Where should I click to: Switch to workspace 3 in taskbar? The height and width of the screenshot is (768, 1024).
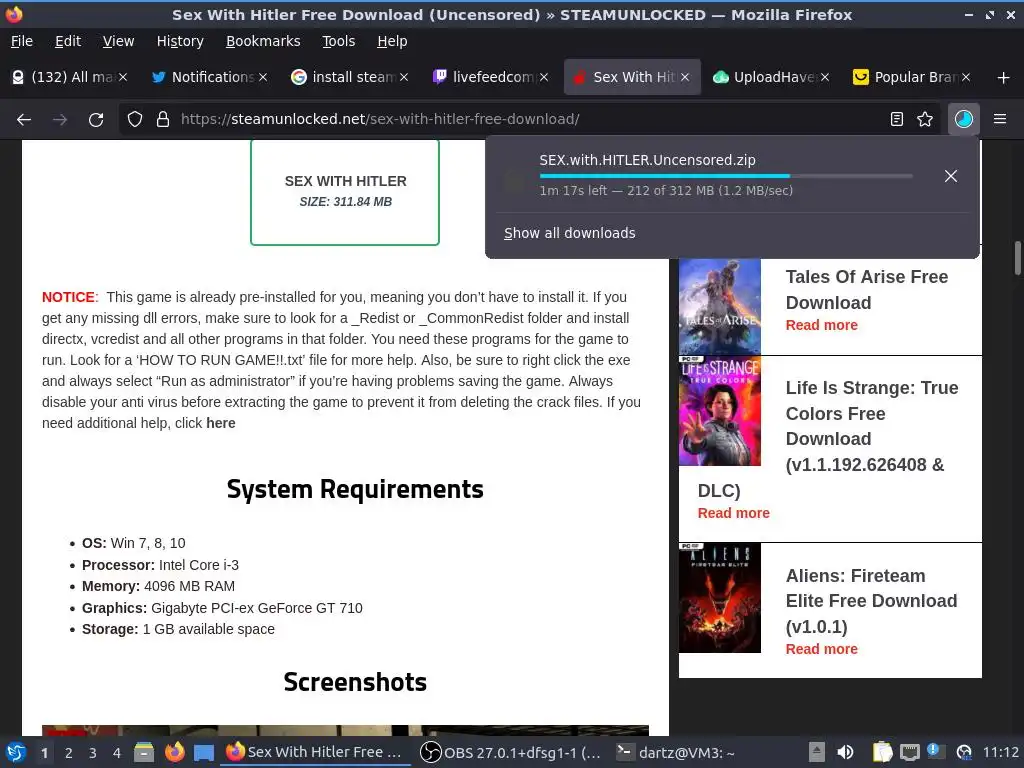coord(93,753)
